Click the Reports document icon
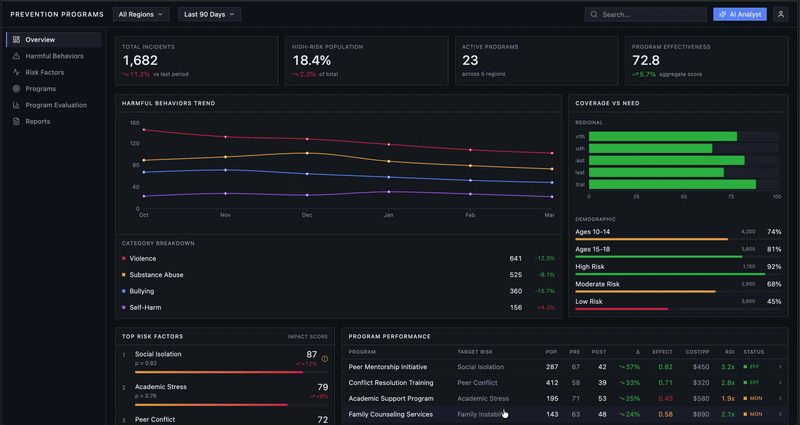This screenshot has width=800, height=425. pos(16,121)
